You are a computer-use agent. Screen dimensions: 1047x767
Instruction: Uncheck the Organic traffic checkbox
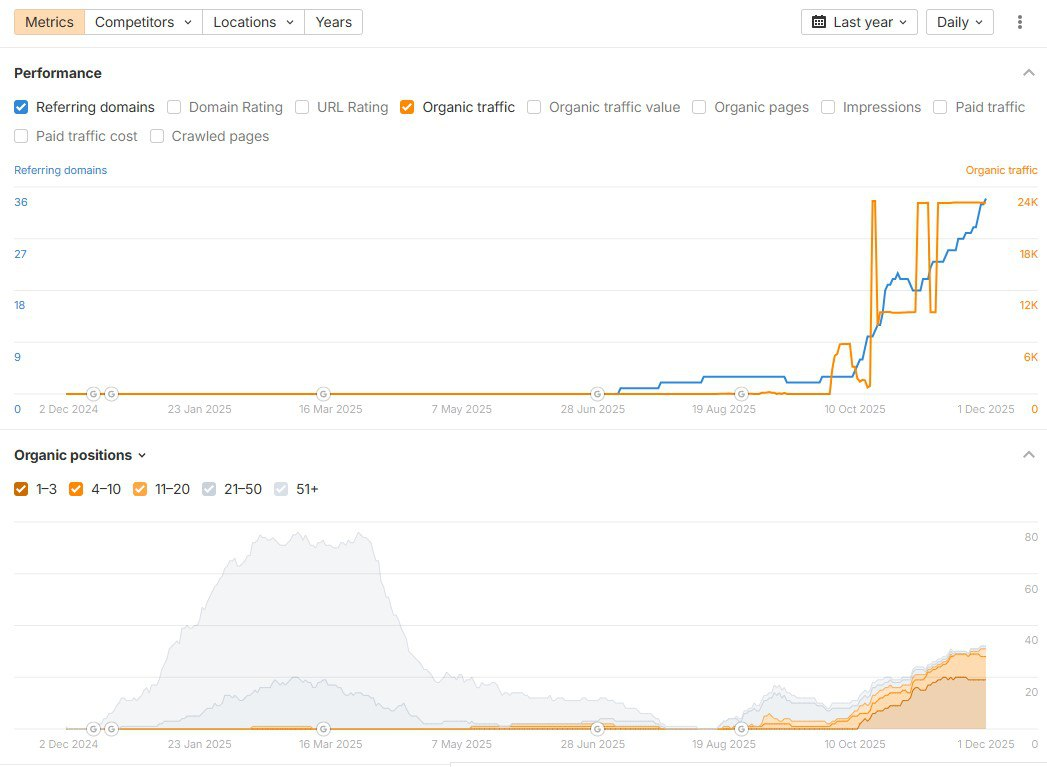pyautogui.click(x=407, y=107)
